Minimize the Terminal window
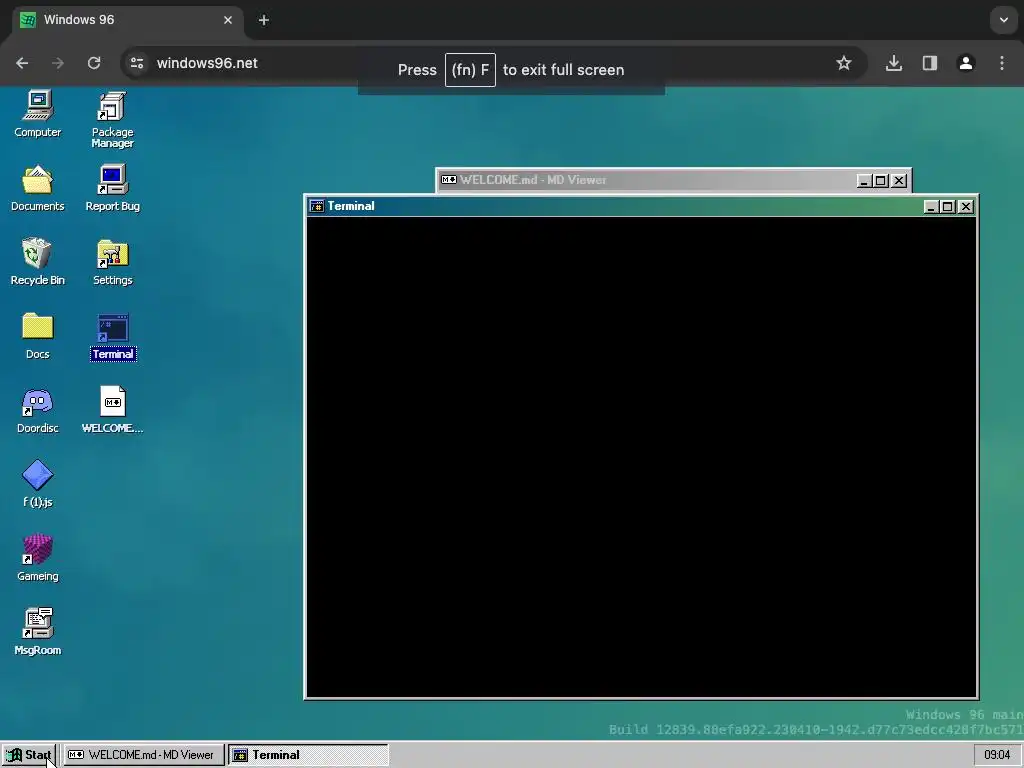The height and width of the screenshot is (768, 1024). [x=931, y=207]
